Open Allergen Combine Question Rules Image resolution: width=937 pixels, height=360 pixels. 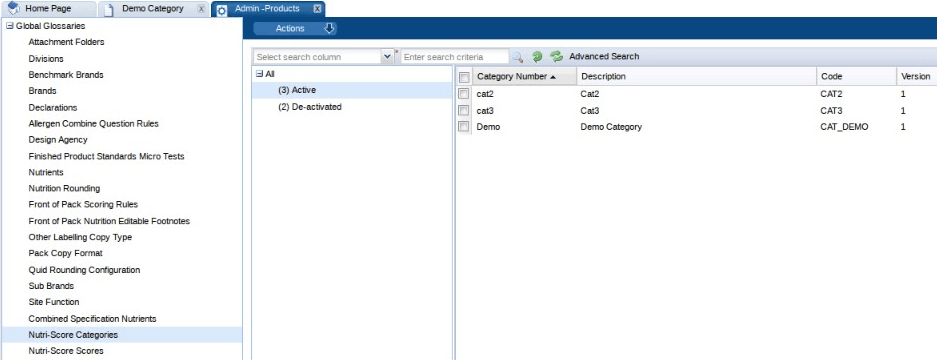pyautogui.click(x=93, y=124)
